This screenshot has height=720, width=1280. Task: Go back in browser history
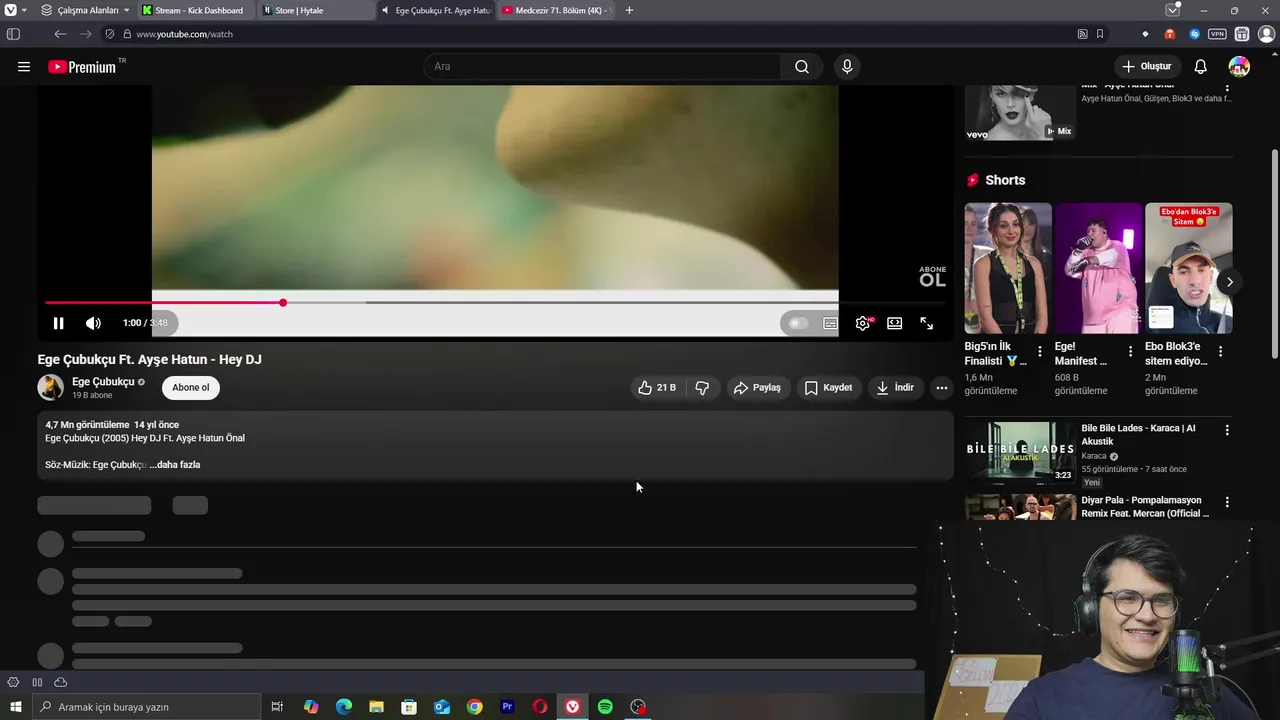click(60, 34)
